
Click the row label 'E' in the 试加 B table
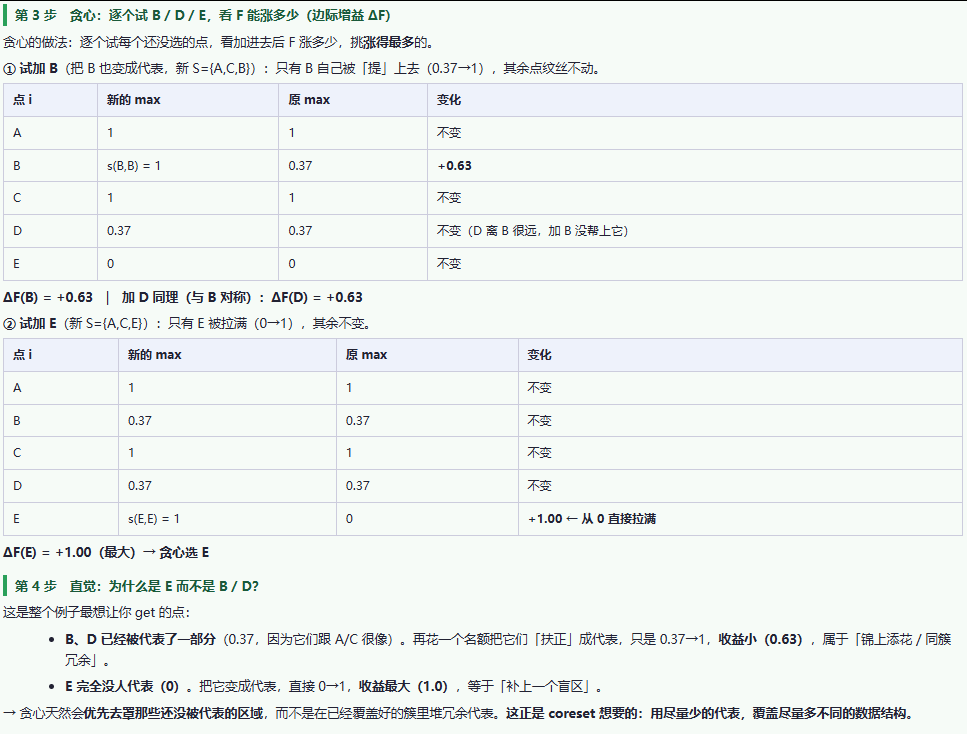point(16,263)
